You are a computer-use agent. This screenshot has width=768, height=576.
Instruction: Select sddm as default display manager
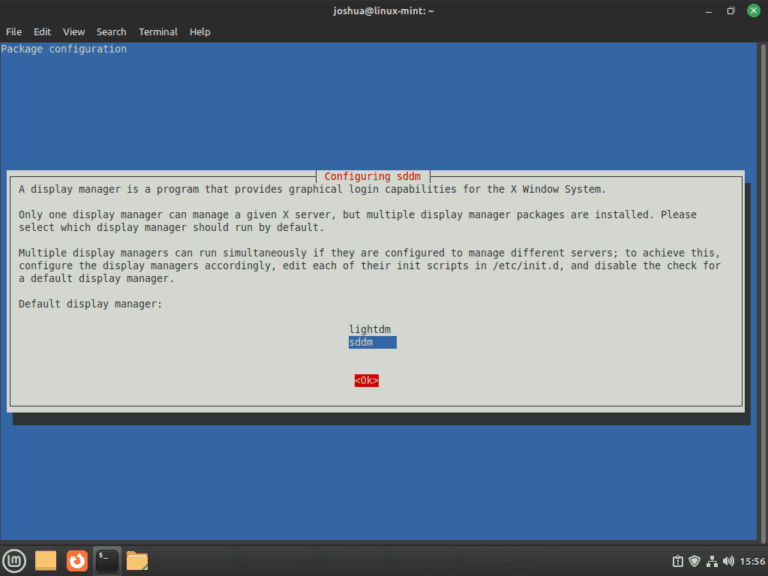[372, 342]
